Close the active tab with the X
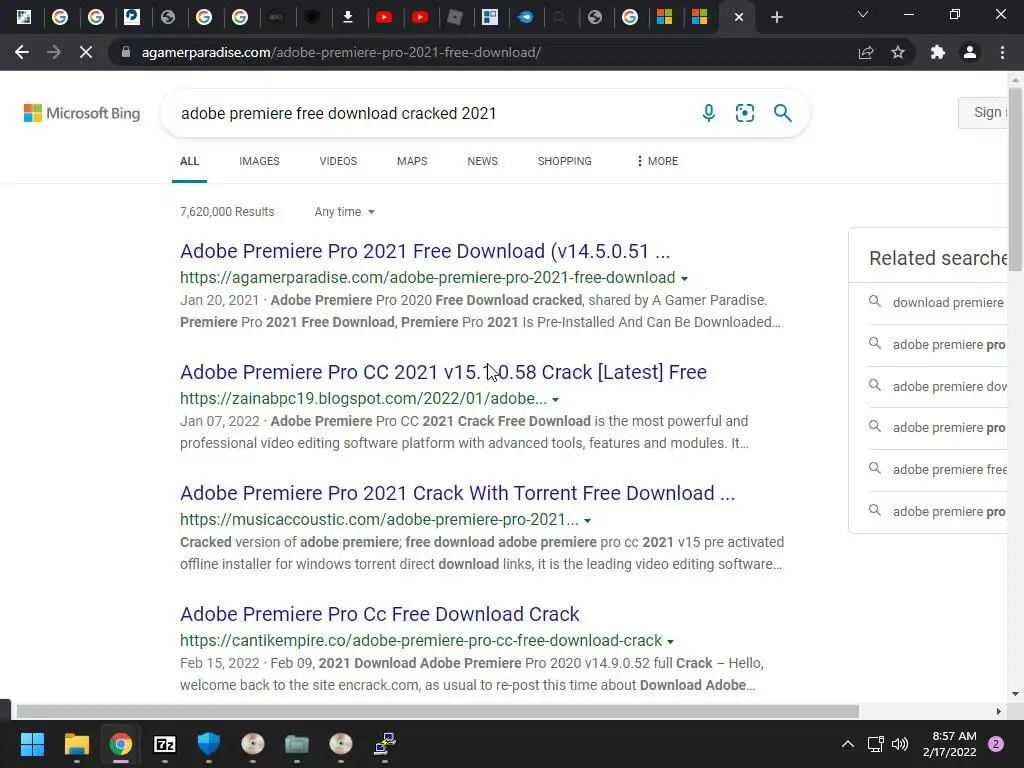The width and height of the screenshot is (1024, 768). 739,17
